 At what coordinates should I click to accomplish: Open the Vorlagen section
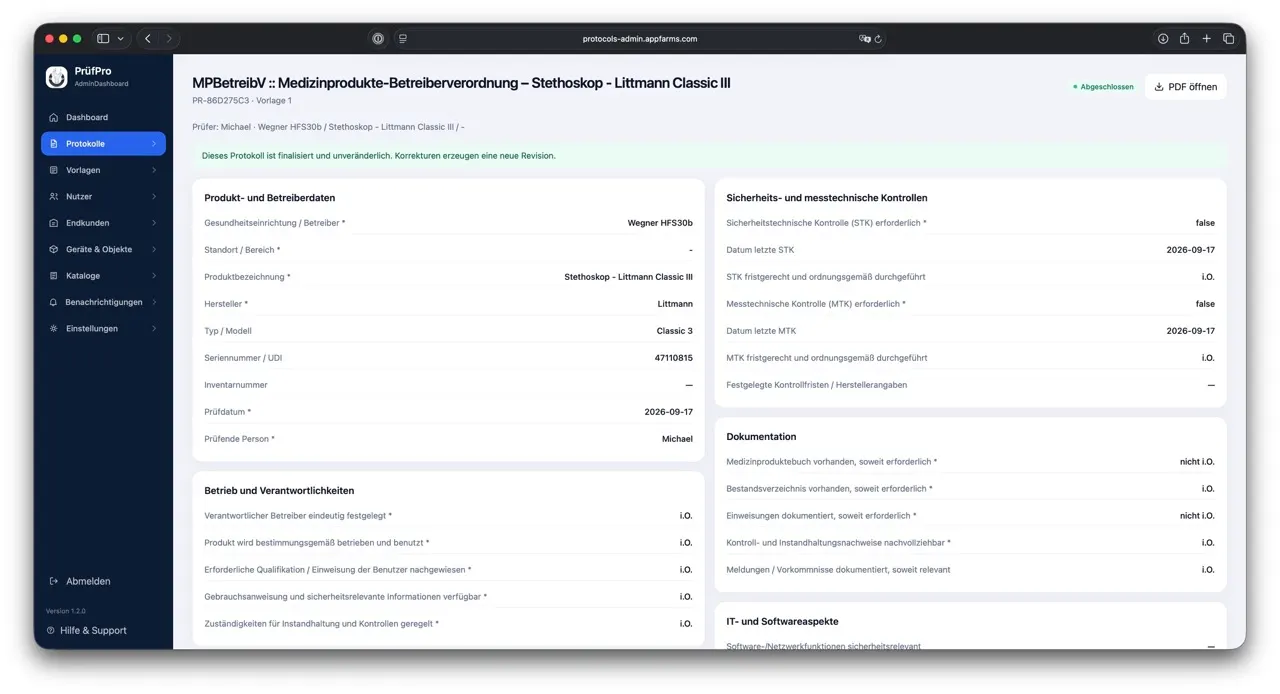coord(103,170)
